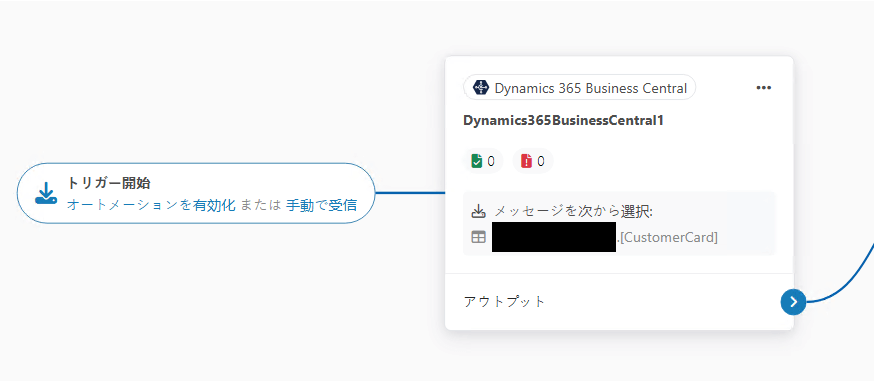874x381 pixels.
Task: Click the [CustomerCard] message source text
Action: point(669,237)
